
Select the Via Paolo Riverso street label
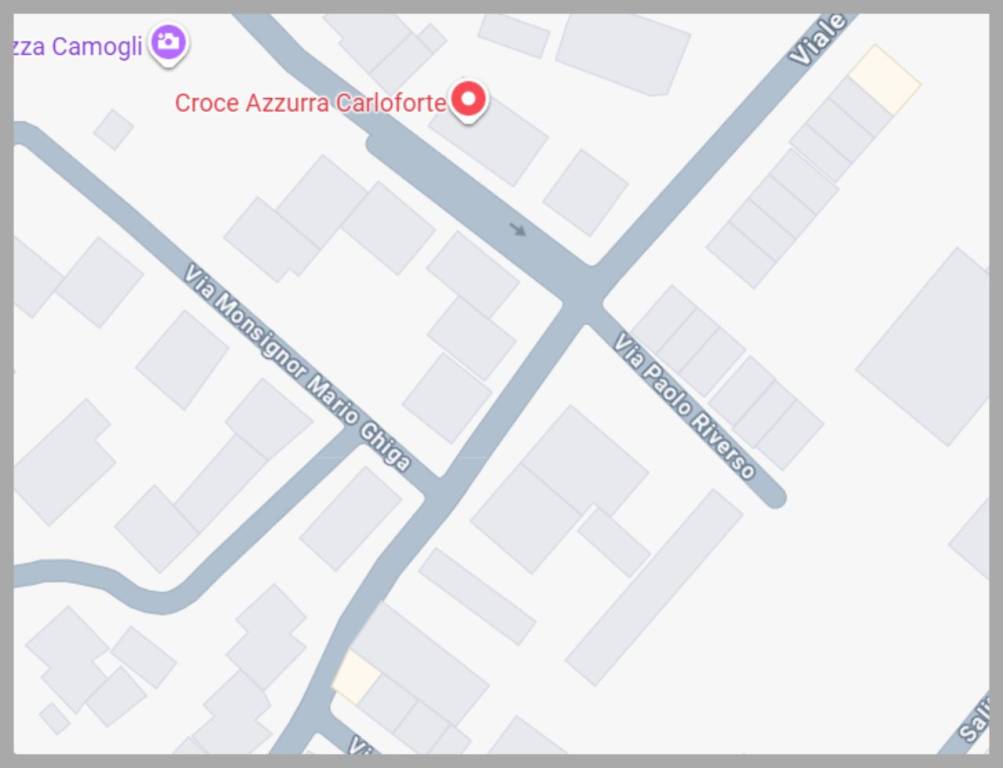pos(684,405)
